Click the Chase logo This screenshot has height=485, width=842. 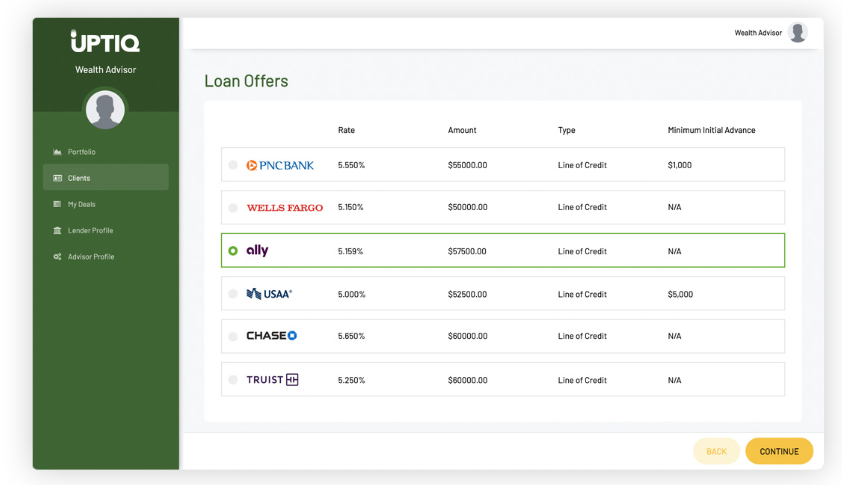[x=272, y=336]
